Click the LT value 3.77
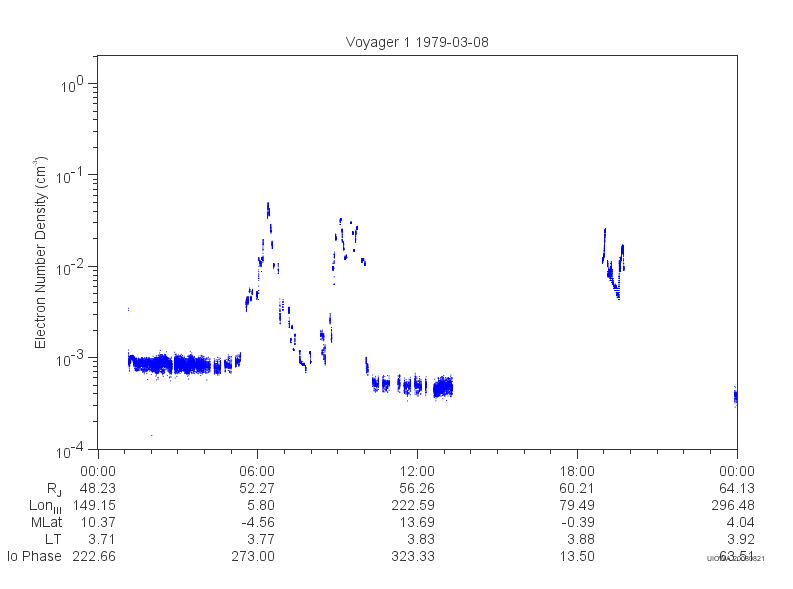Screen dimensions: 793x589 point(261,539)
